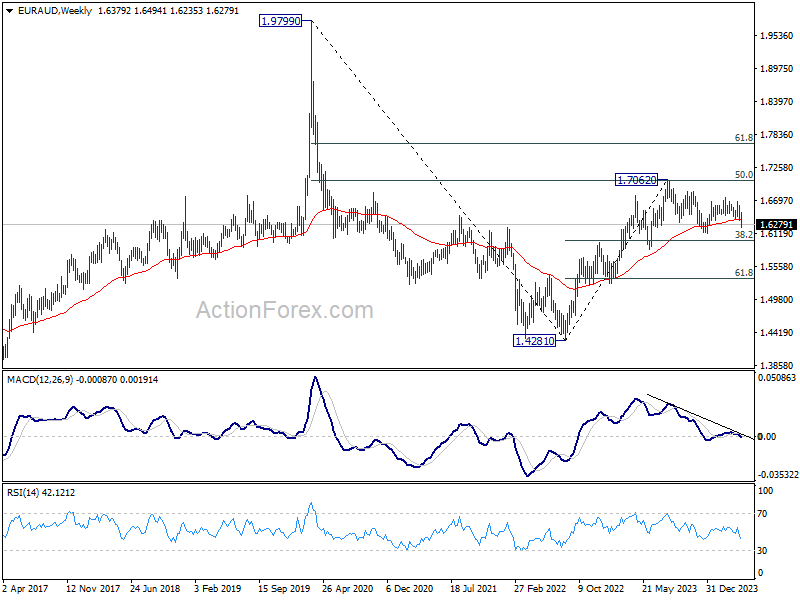Click the dropdown triangle beside EURAUD,Weekly

[10, 11]
